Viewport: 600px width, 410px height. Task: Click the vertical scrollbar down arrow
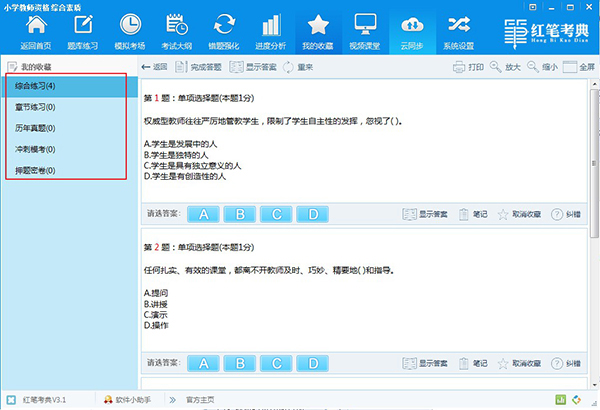594,385
